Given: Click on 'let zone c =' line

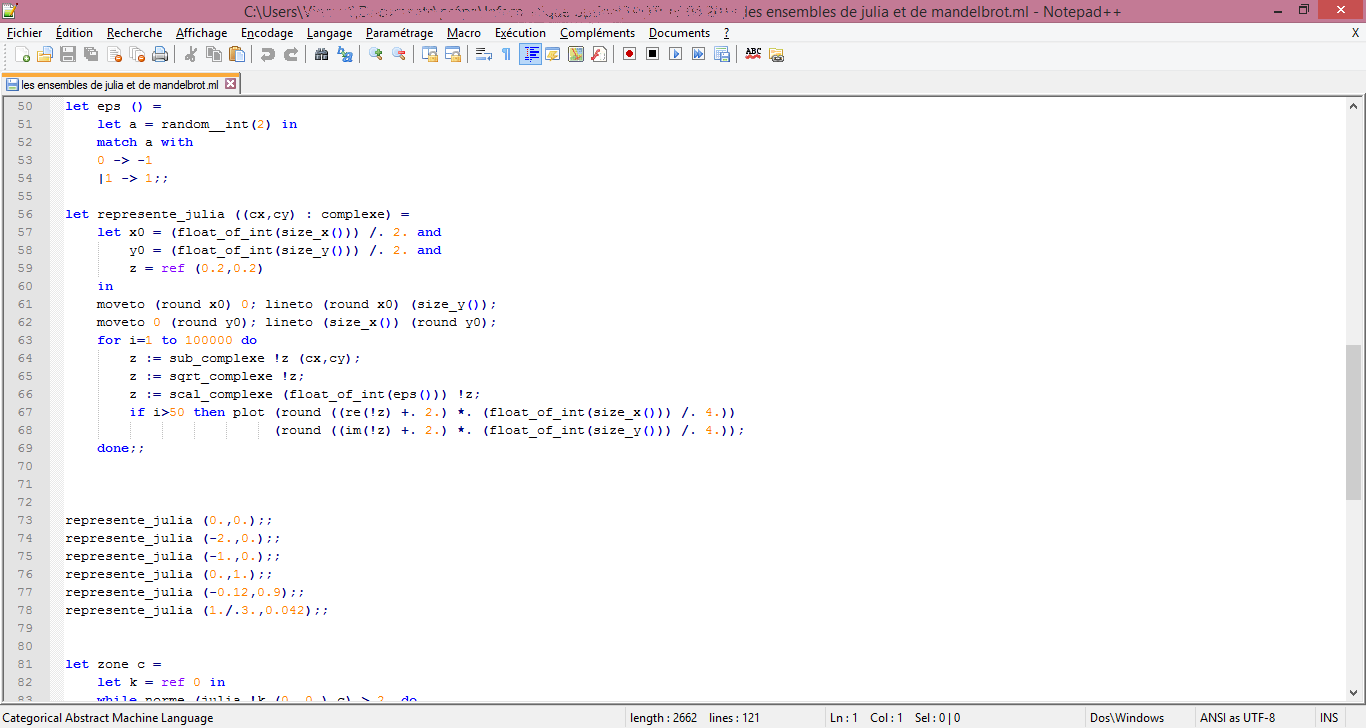Looking at the screenshot, I should pyautogui.click(x=113, y=664).
